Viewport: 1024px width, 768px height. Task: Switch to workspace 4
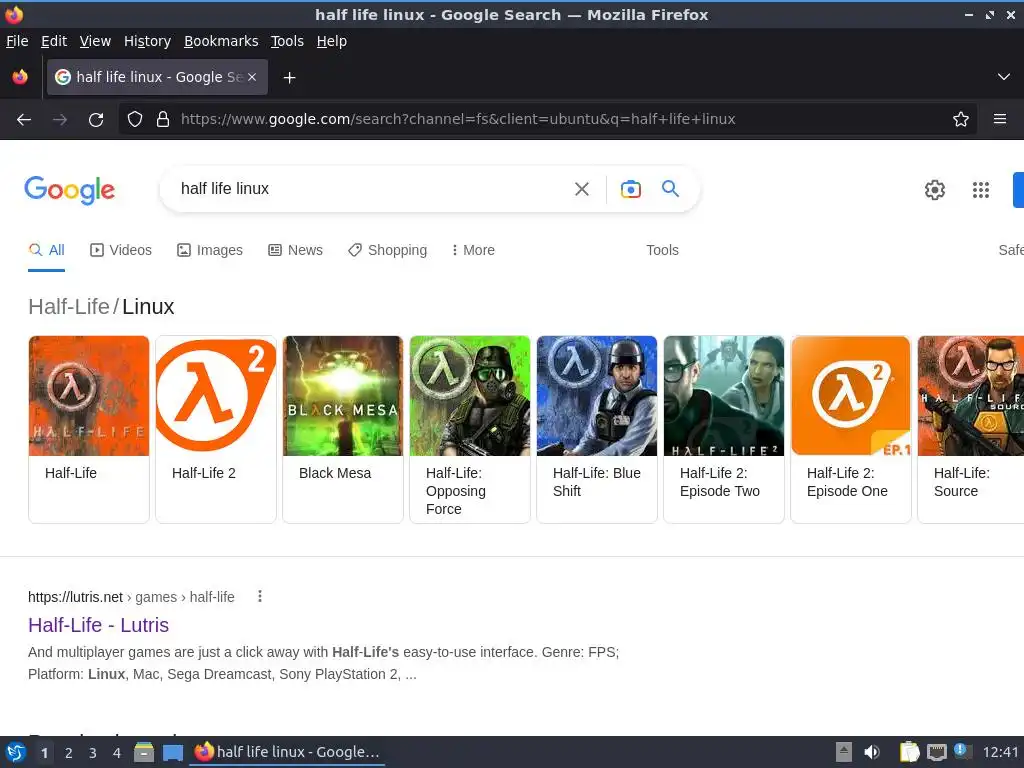point(117,753)
